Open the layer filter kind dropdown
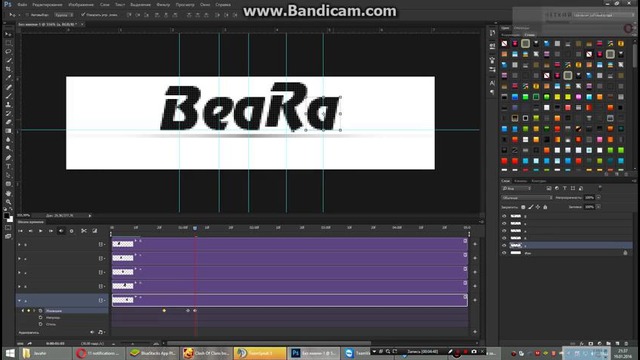 516,189
